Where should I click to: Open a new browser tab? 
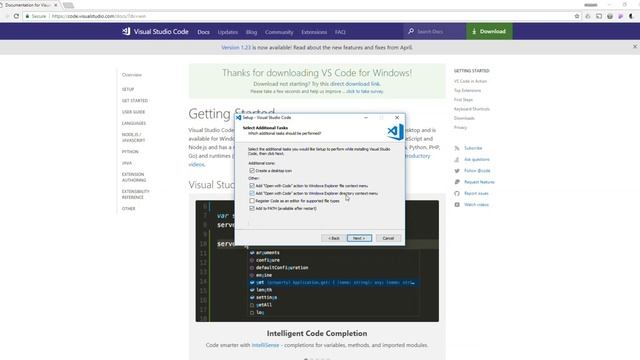tap(68, 5)
